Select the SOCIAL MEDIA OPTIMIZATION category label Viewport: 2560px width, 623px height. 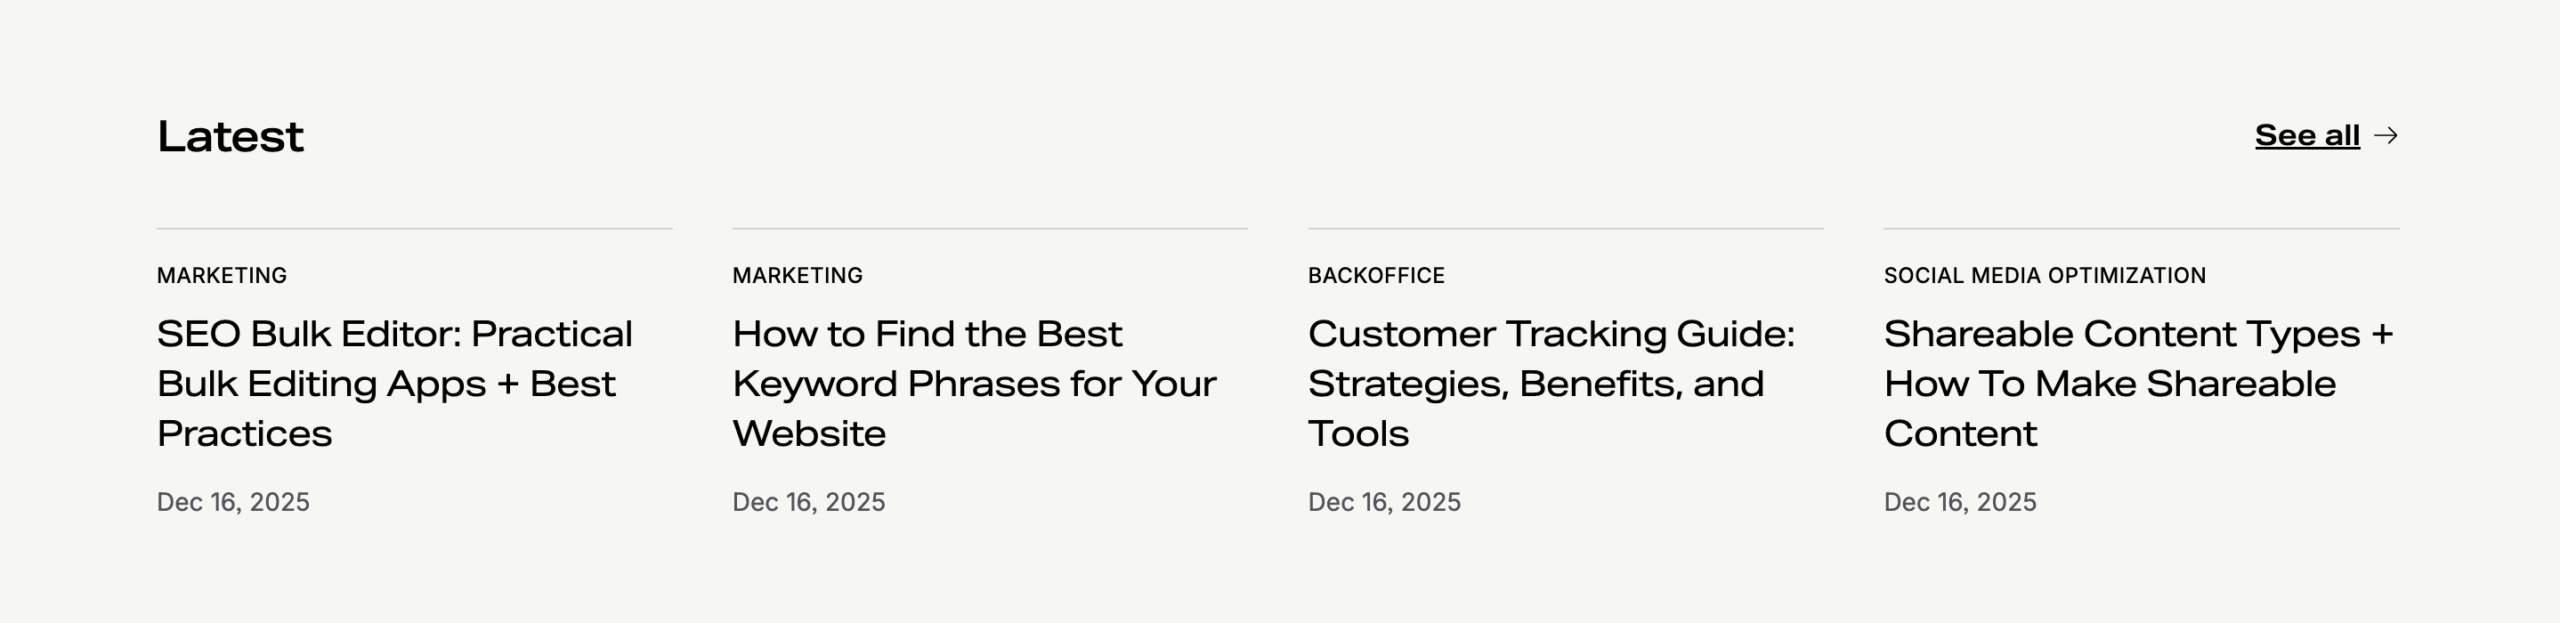click(x=2044, y=275)
